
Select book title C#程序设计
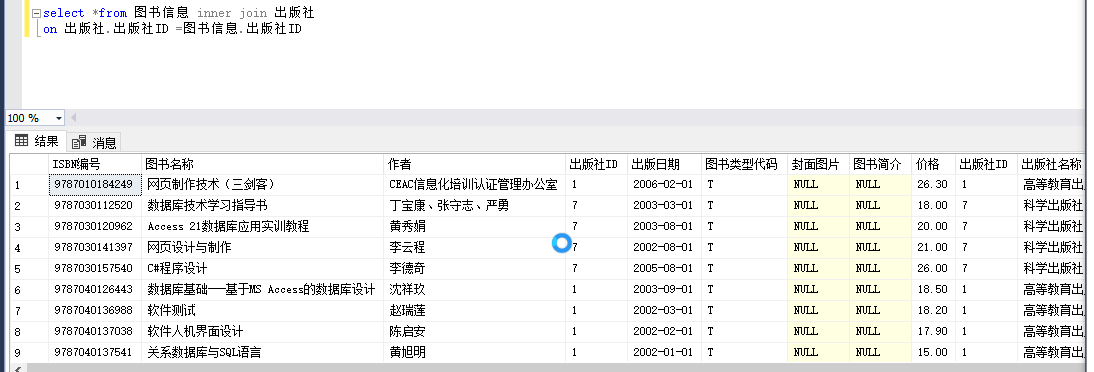click(262, 269)
